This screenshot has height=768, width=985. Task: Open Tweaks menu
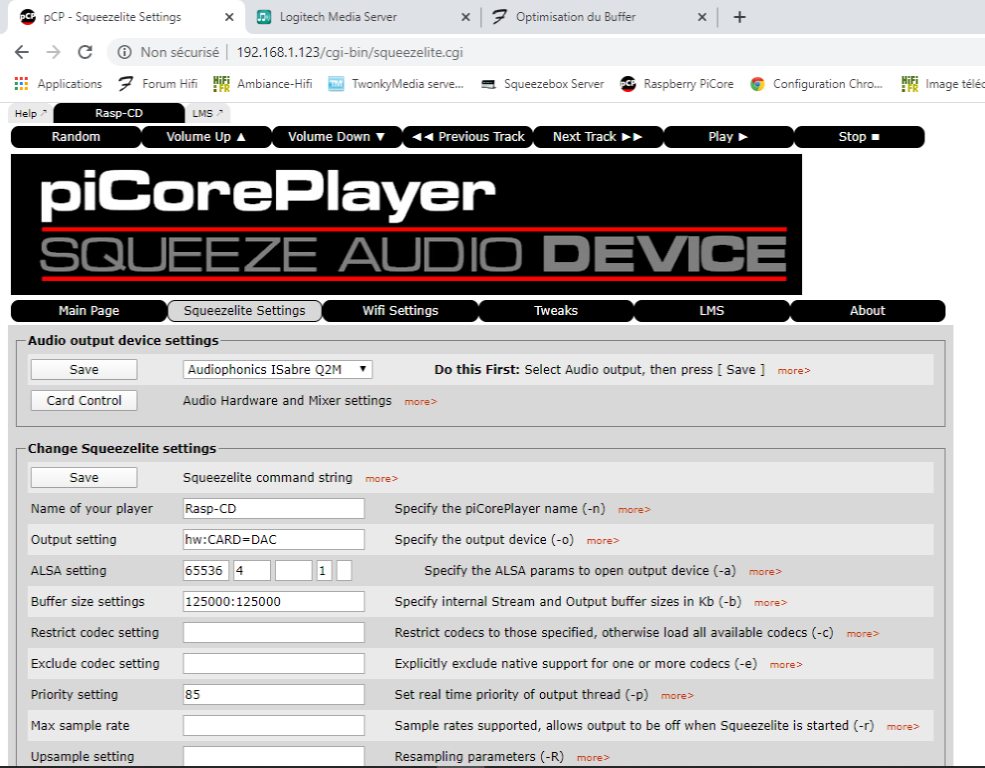pyautogui.click(x=557, y=311)
